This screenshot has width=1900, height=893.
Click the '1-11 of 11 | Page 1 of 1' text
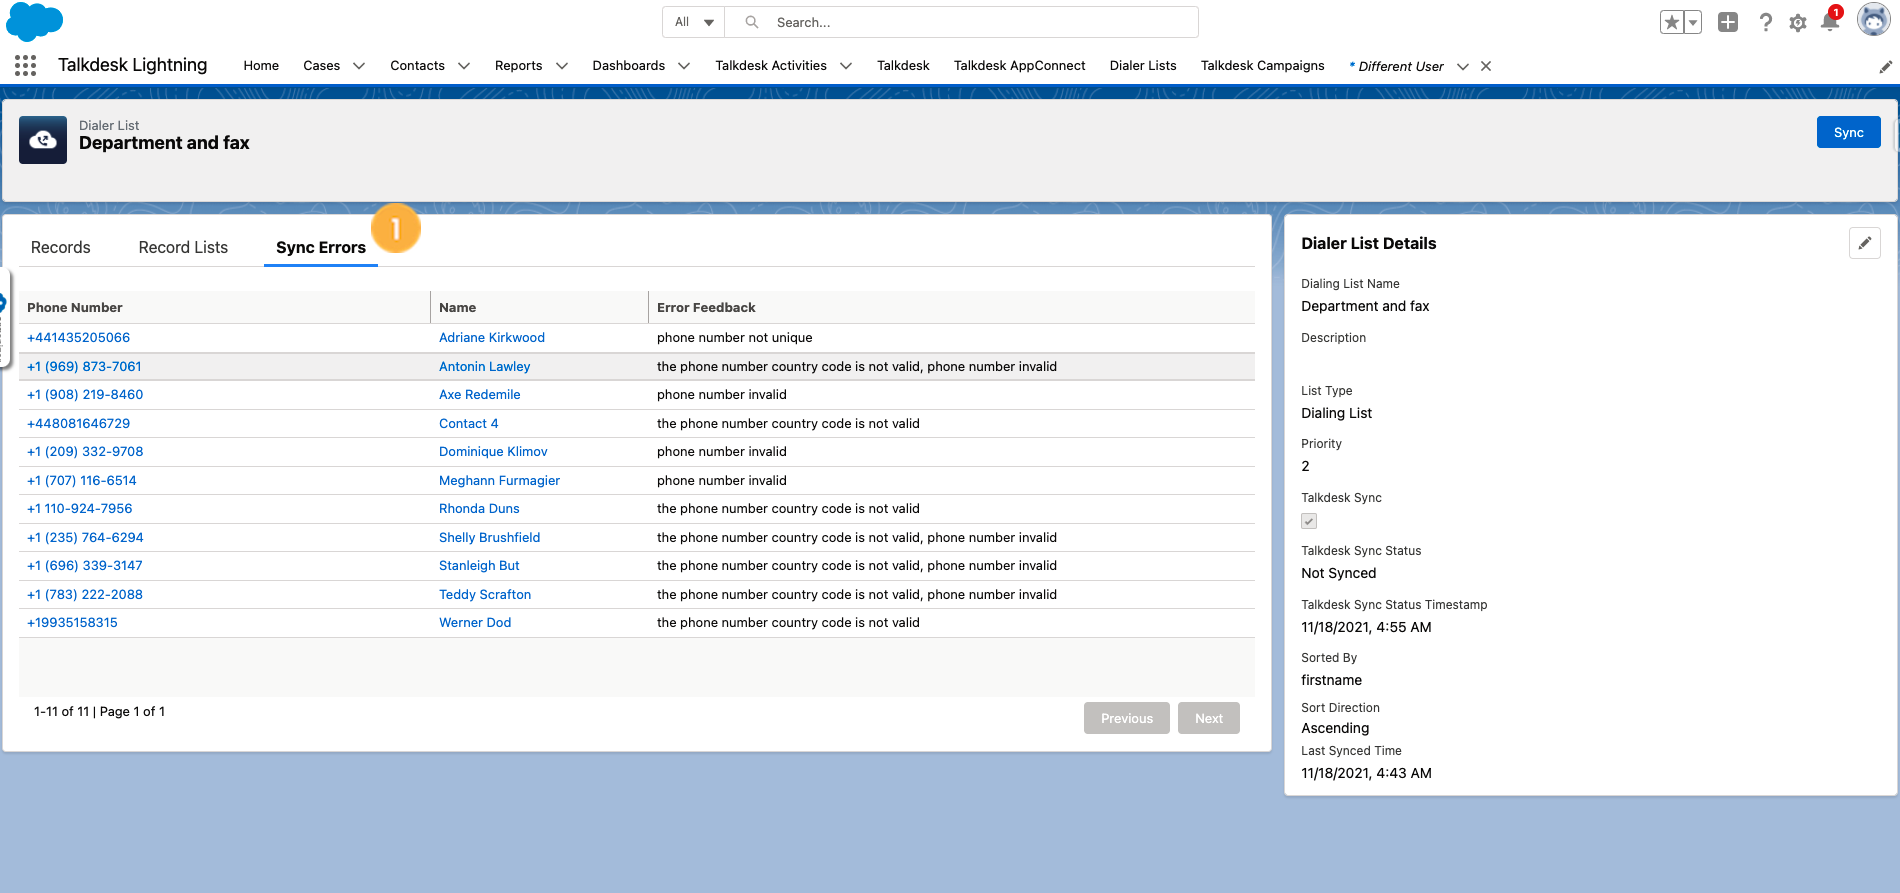99,712
